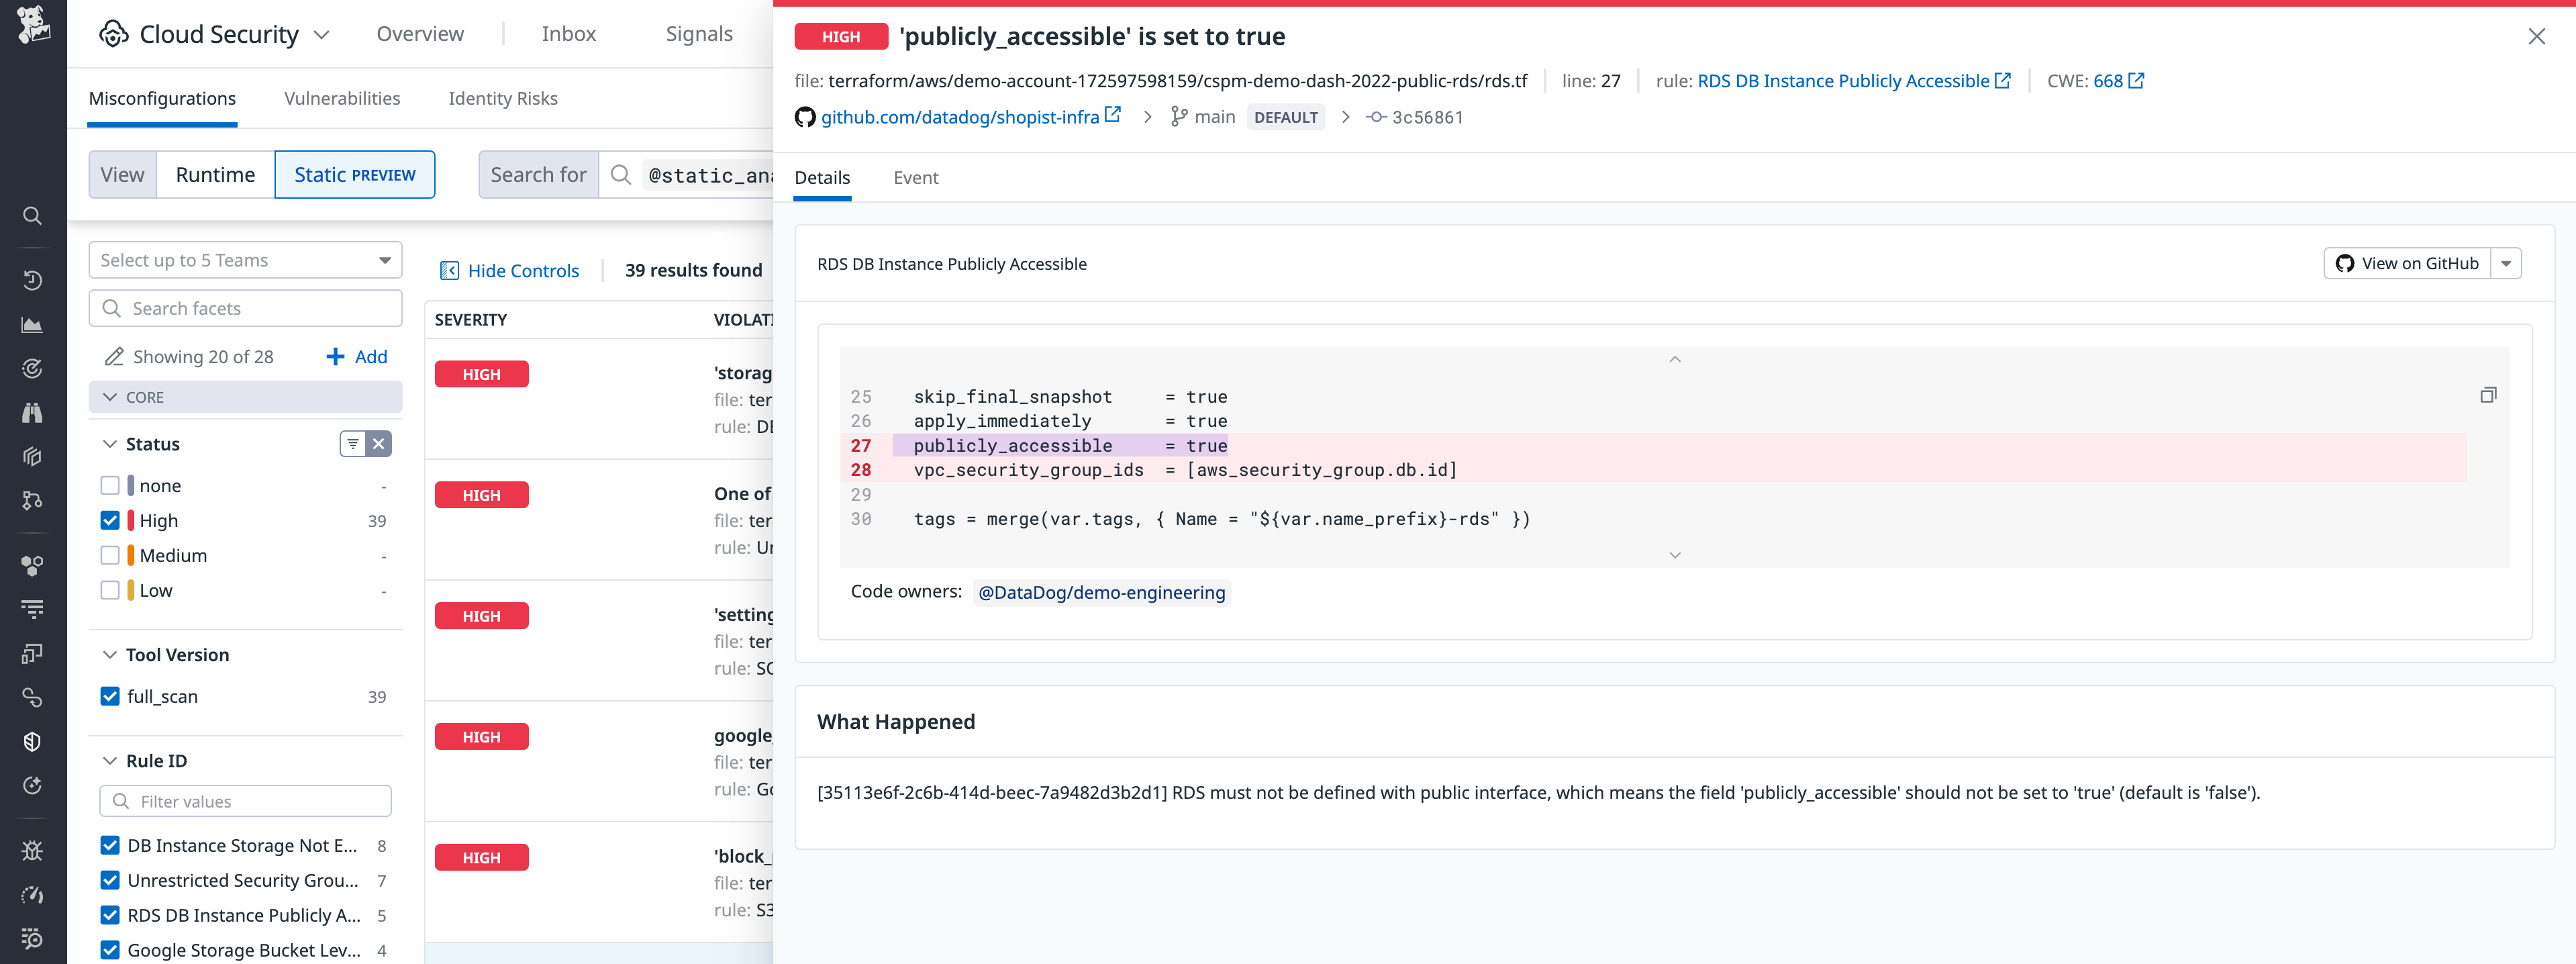Open the search magnifier icon in left sidebar
Viewport: 2576px width, 964px height.
click(31, 215)
